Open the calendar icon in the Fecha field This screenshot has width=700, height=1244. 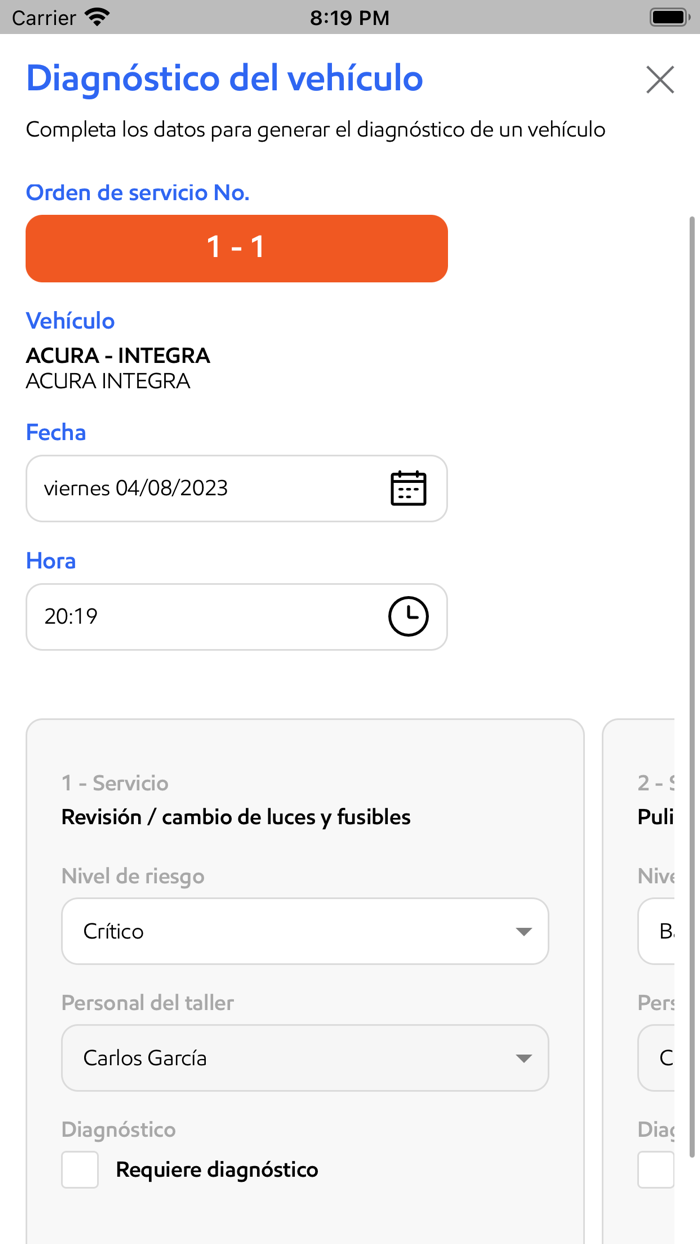pos(408,488)
